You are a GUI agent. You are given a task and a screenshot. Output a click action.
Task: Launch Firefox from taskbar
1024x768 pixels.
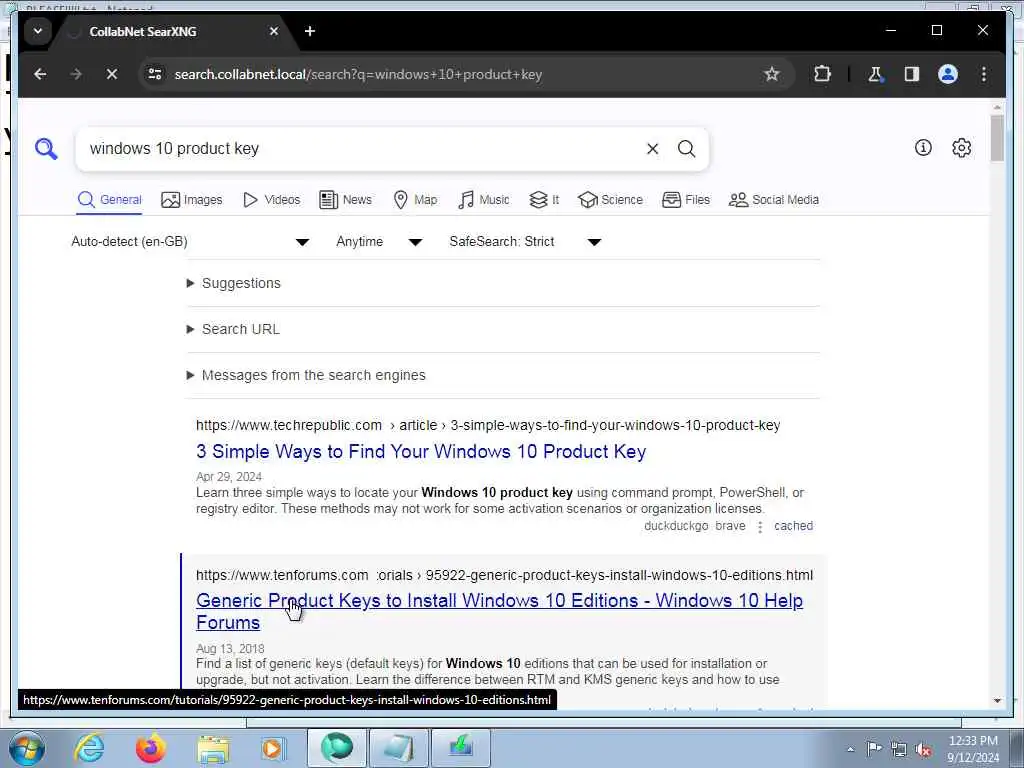point(150,748)
